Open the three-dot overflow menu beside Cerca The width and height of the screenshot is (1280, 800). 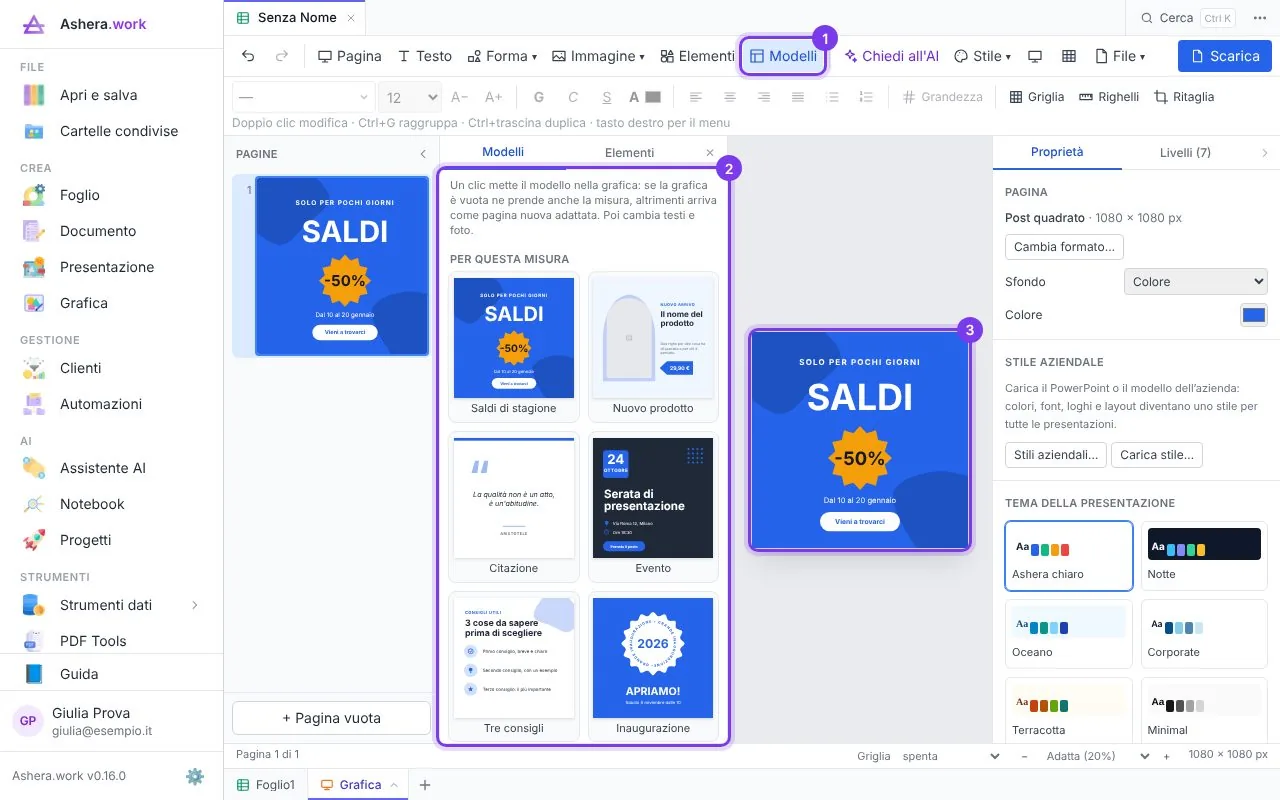pos(1259,18)
